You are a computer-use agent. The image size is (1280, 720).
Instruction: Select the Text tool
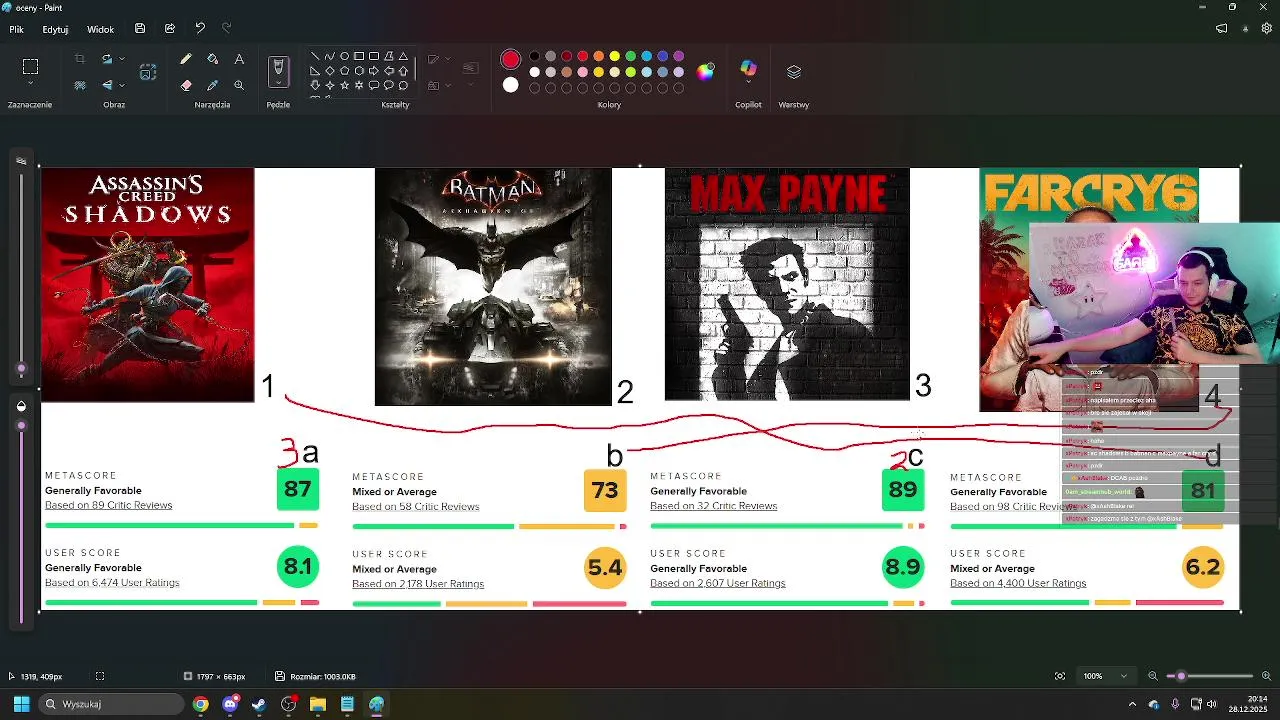click(x=239, y=59)
